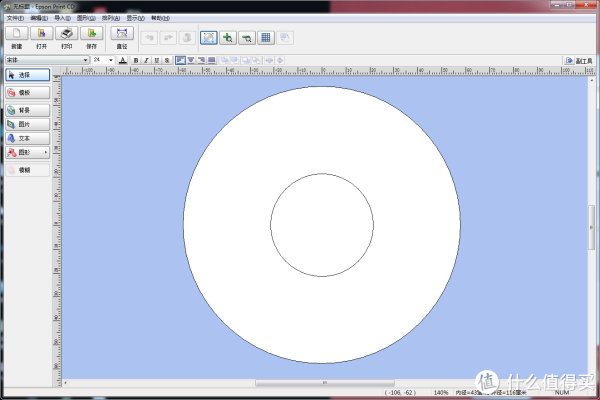Image resolution: width=600 pixels, height=400 pixels.
Task: Align text to the left
Action: pyautogui.click(x=180, y=60)
